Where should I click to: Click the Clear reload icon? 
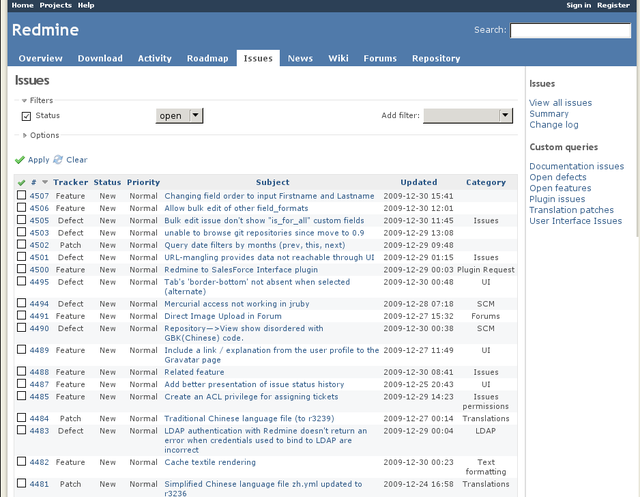pyautogui.click(x=58, y=160)
